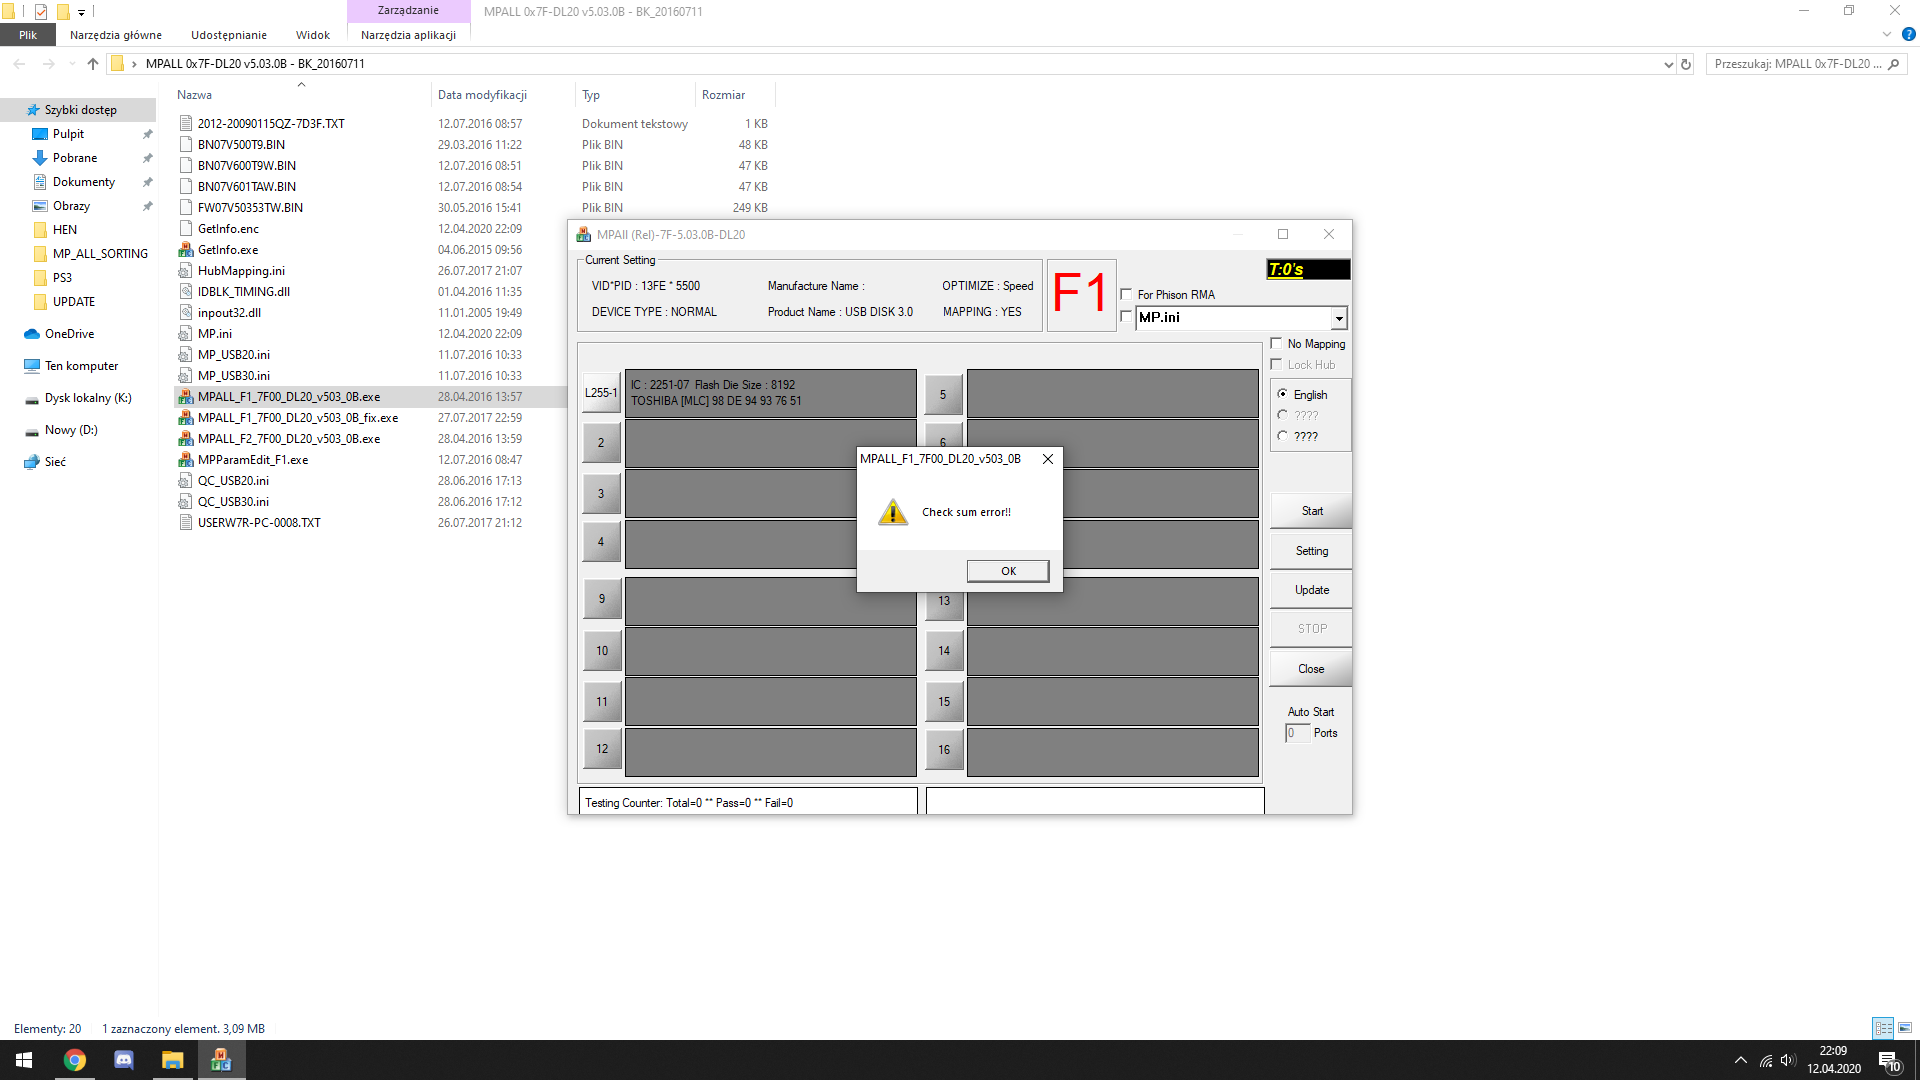
Task: Click the Explorer forward arrow
Action: (49, 64)
